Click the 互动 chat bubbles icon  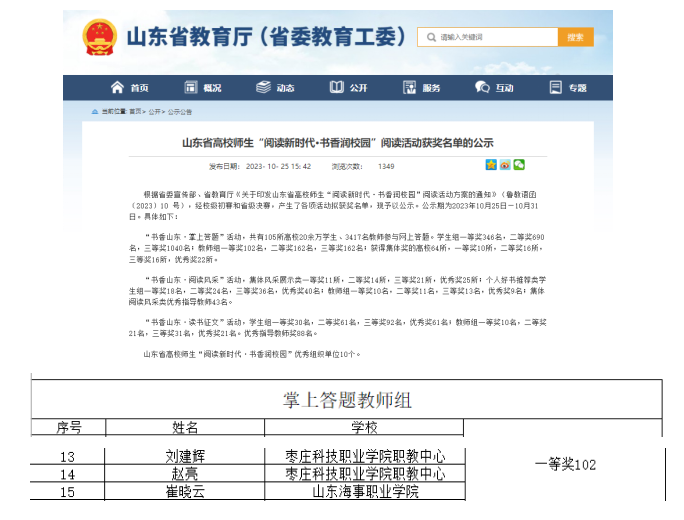pyautogui.click(x=482, y=88)
